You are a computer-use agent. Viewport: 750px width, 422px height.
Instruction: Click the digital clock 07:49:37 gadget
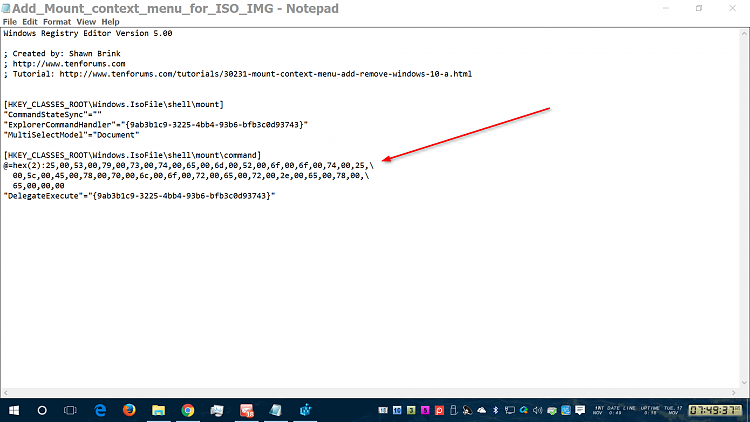(x=715, y=411)
